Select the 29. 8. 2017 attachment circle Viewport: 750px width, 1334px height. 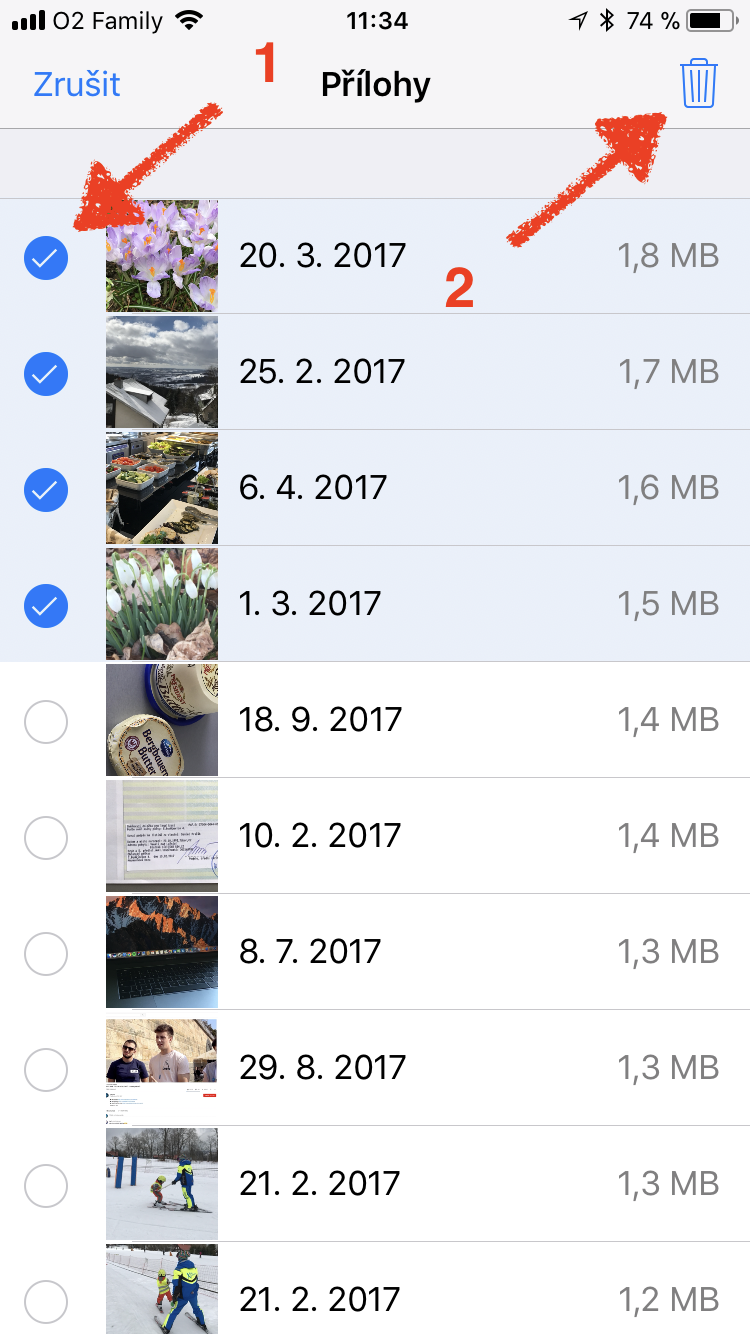click(x=46, y=1069)
